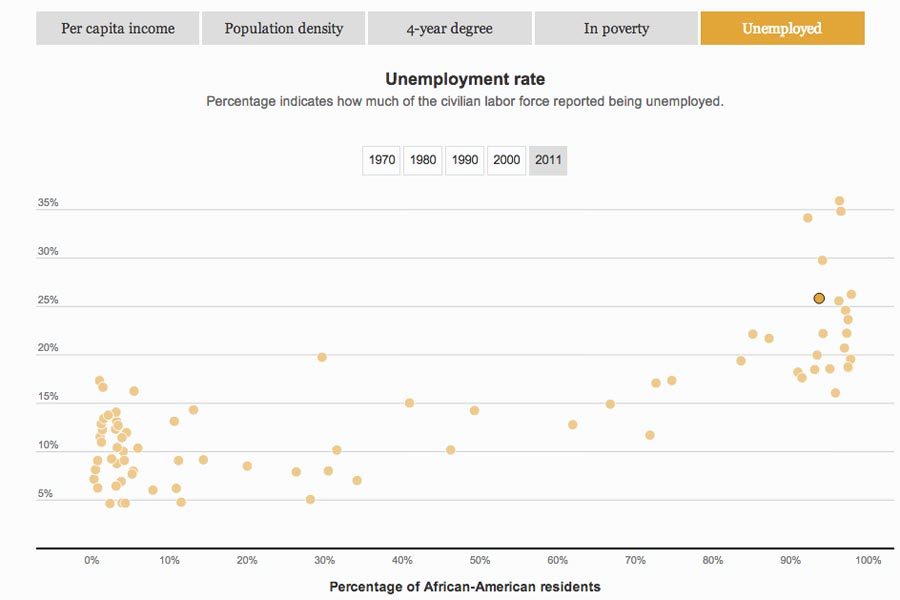
Task: Select the 4-year degree tab
Action: (x=450, y=29)
